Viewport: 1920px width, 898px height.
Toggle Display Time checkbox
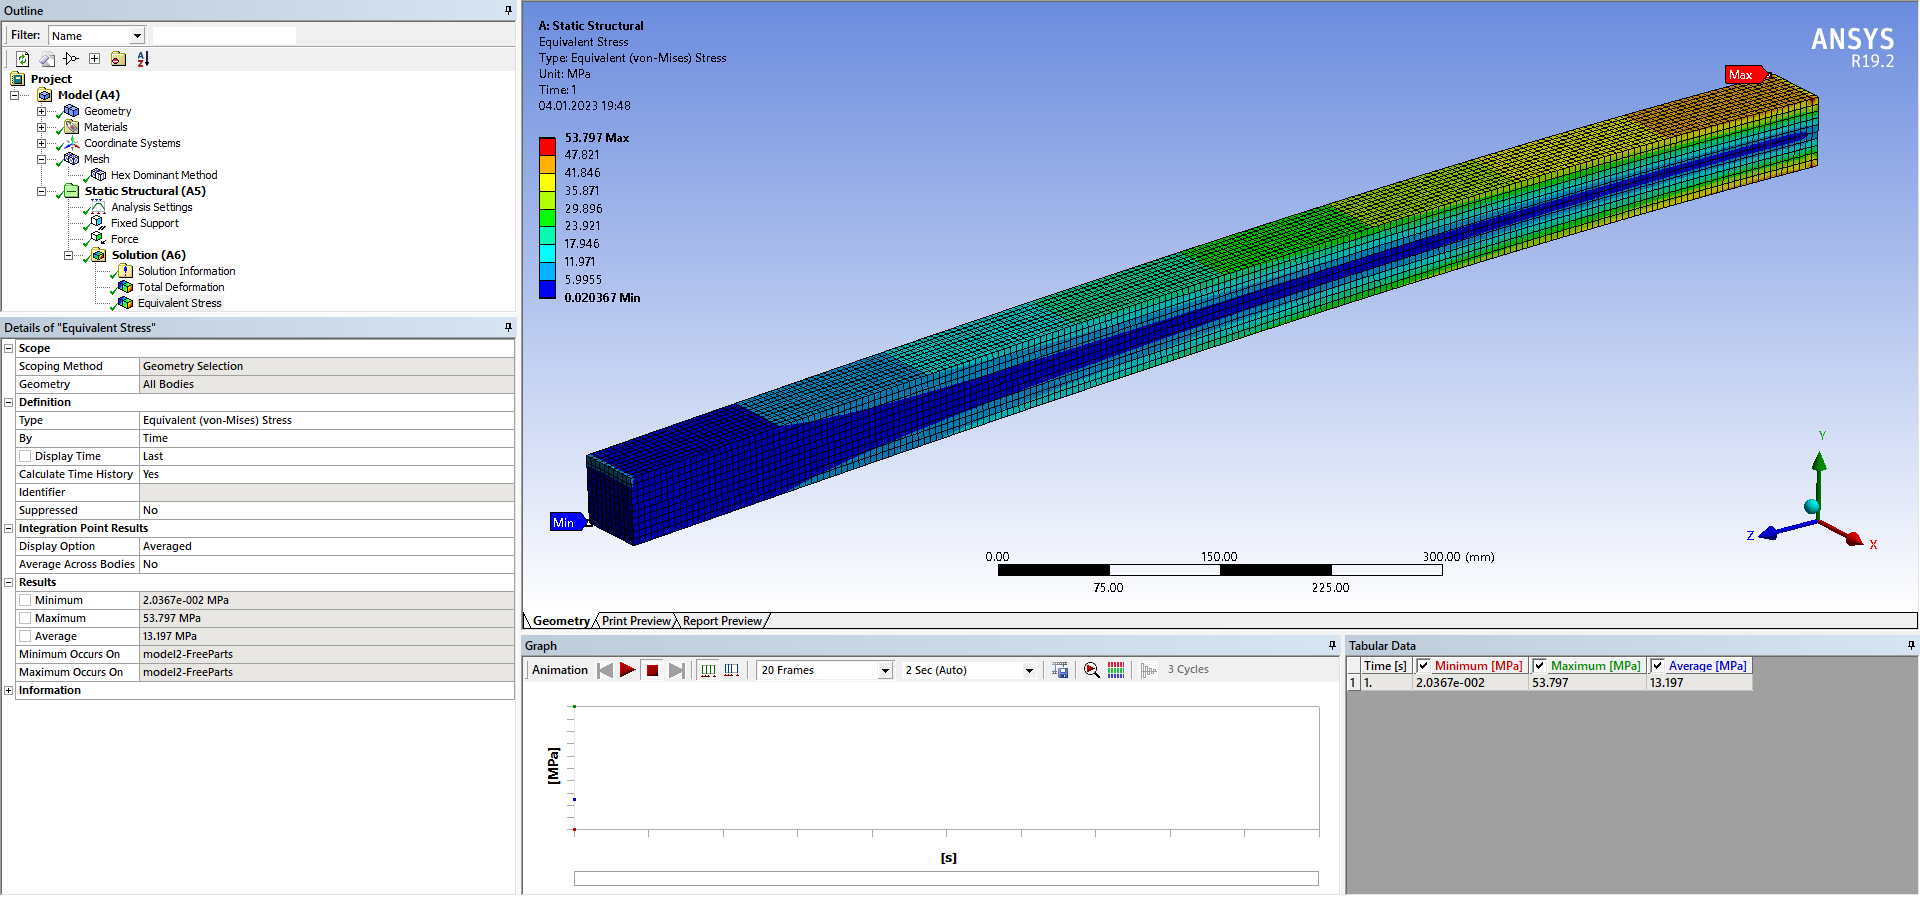point(25,456)
